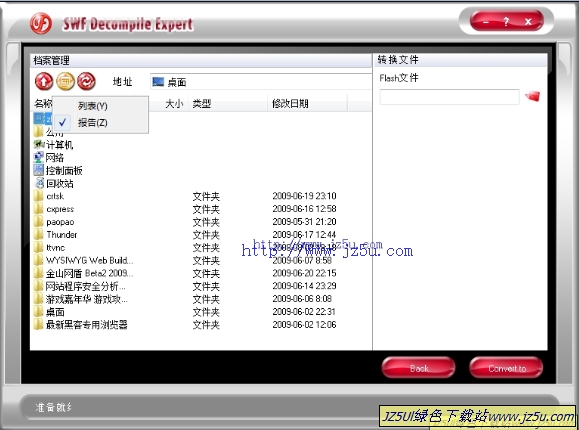
Task: Click the control panel icon beside 控制面板
Action: click(38, 170)
